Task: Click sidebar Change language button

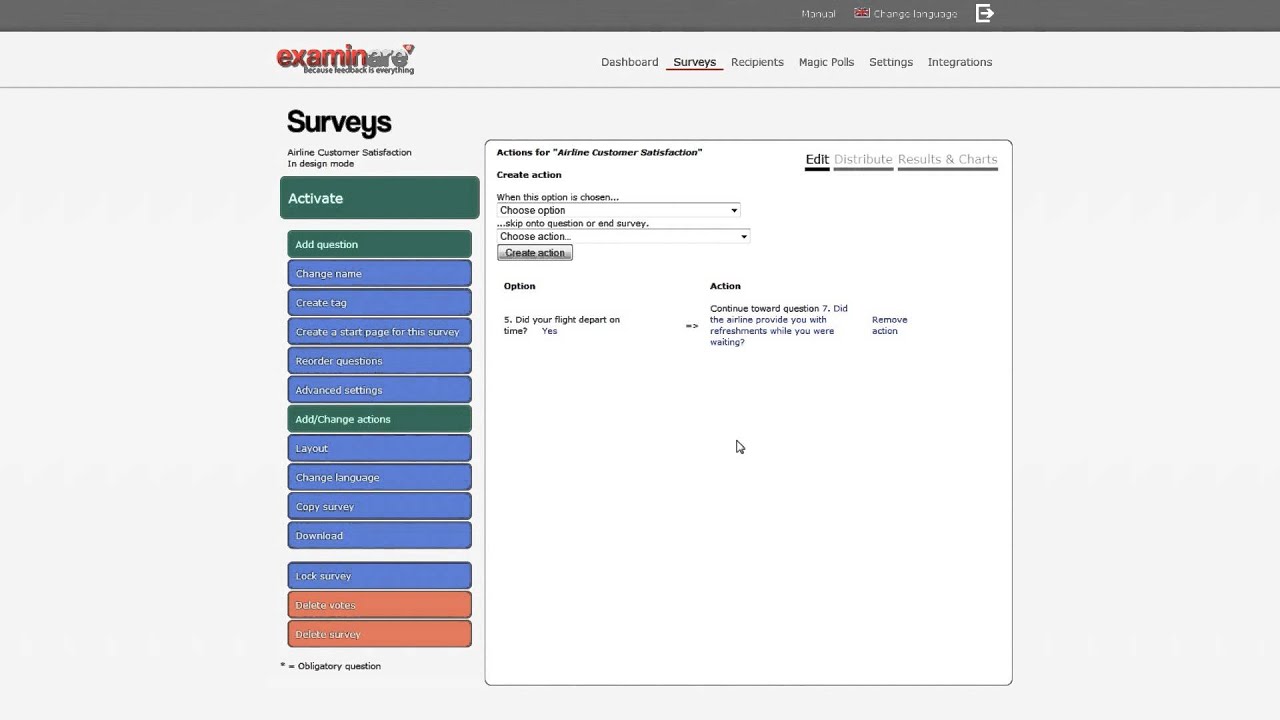Action: pos(379,477)
